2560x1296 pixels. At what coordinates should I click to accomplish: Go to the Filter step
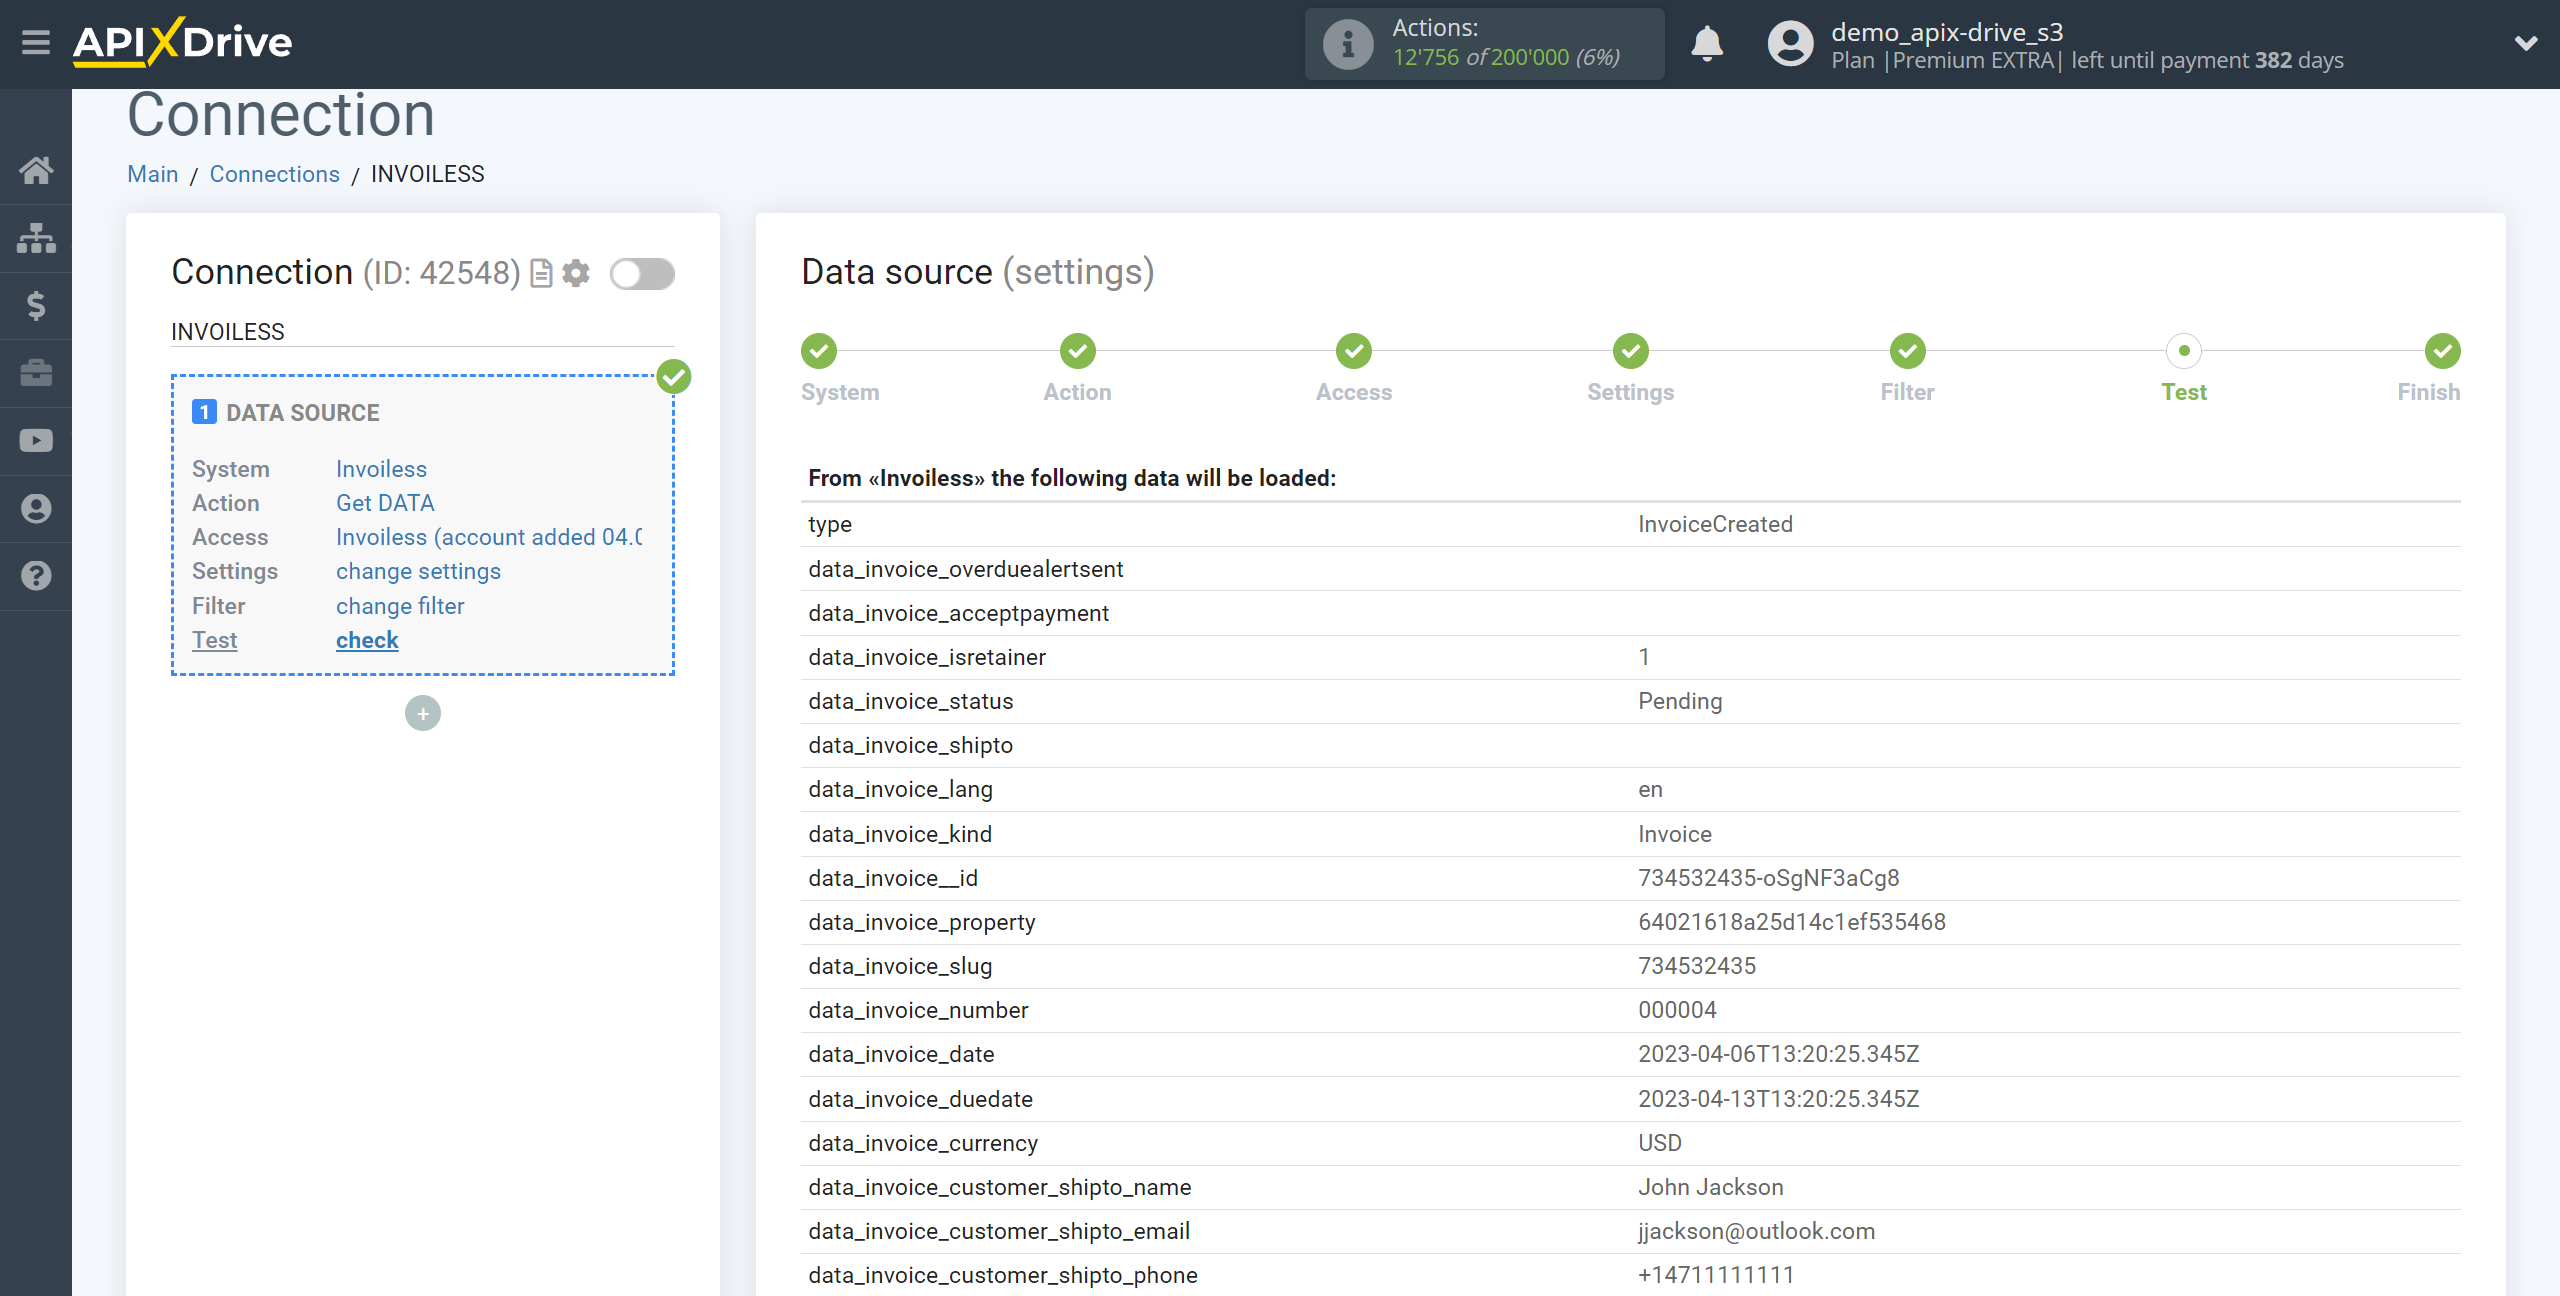pyautogui.click(x=1908, y=351)
